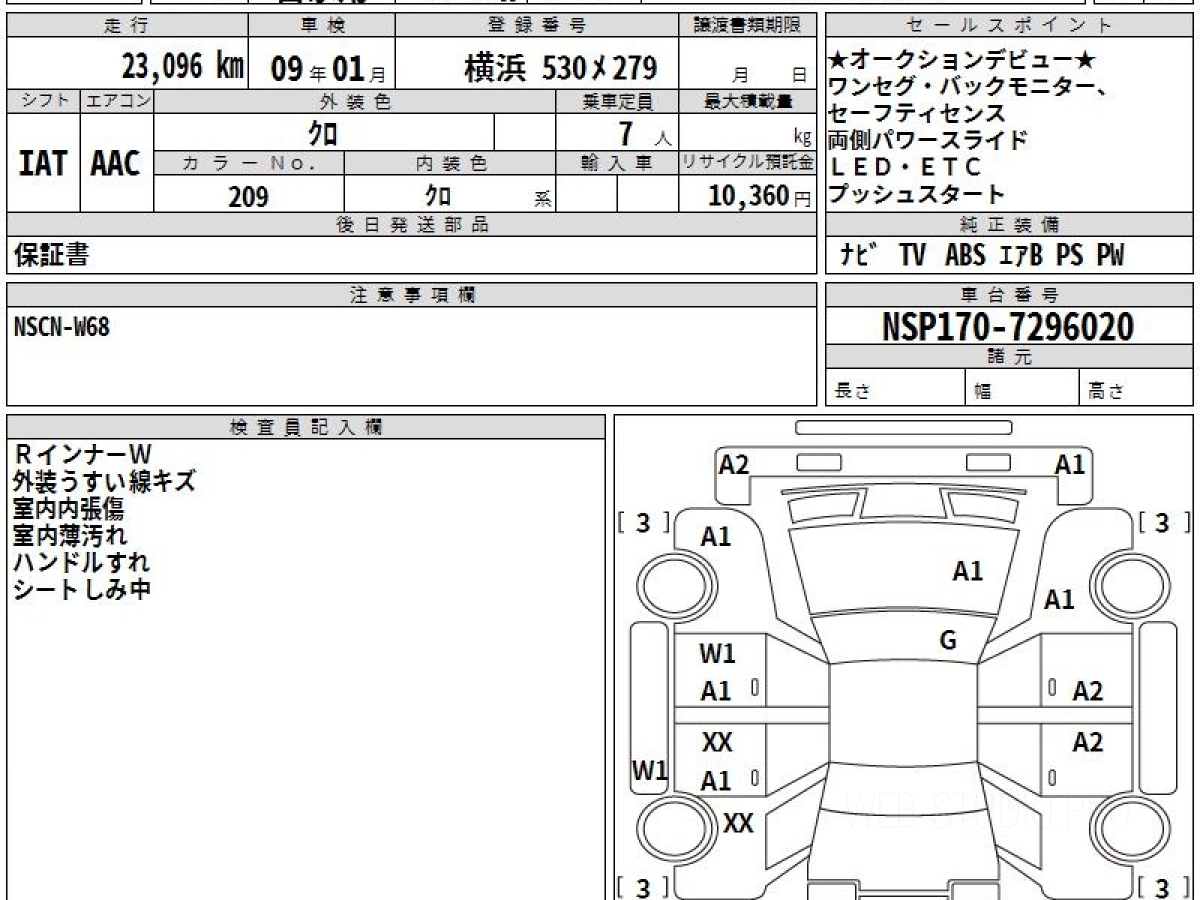
Task: Click the A2 mark at diagram's top-left corner
Action: [x=734, y=464]
